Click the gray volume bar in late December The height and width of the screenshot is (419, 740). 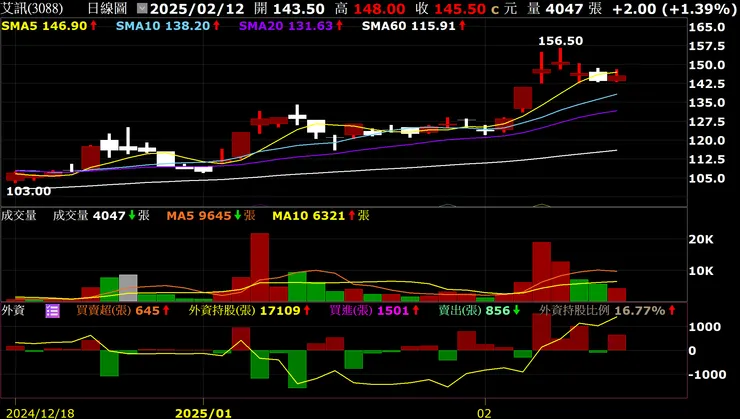click(128, 288)
